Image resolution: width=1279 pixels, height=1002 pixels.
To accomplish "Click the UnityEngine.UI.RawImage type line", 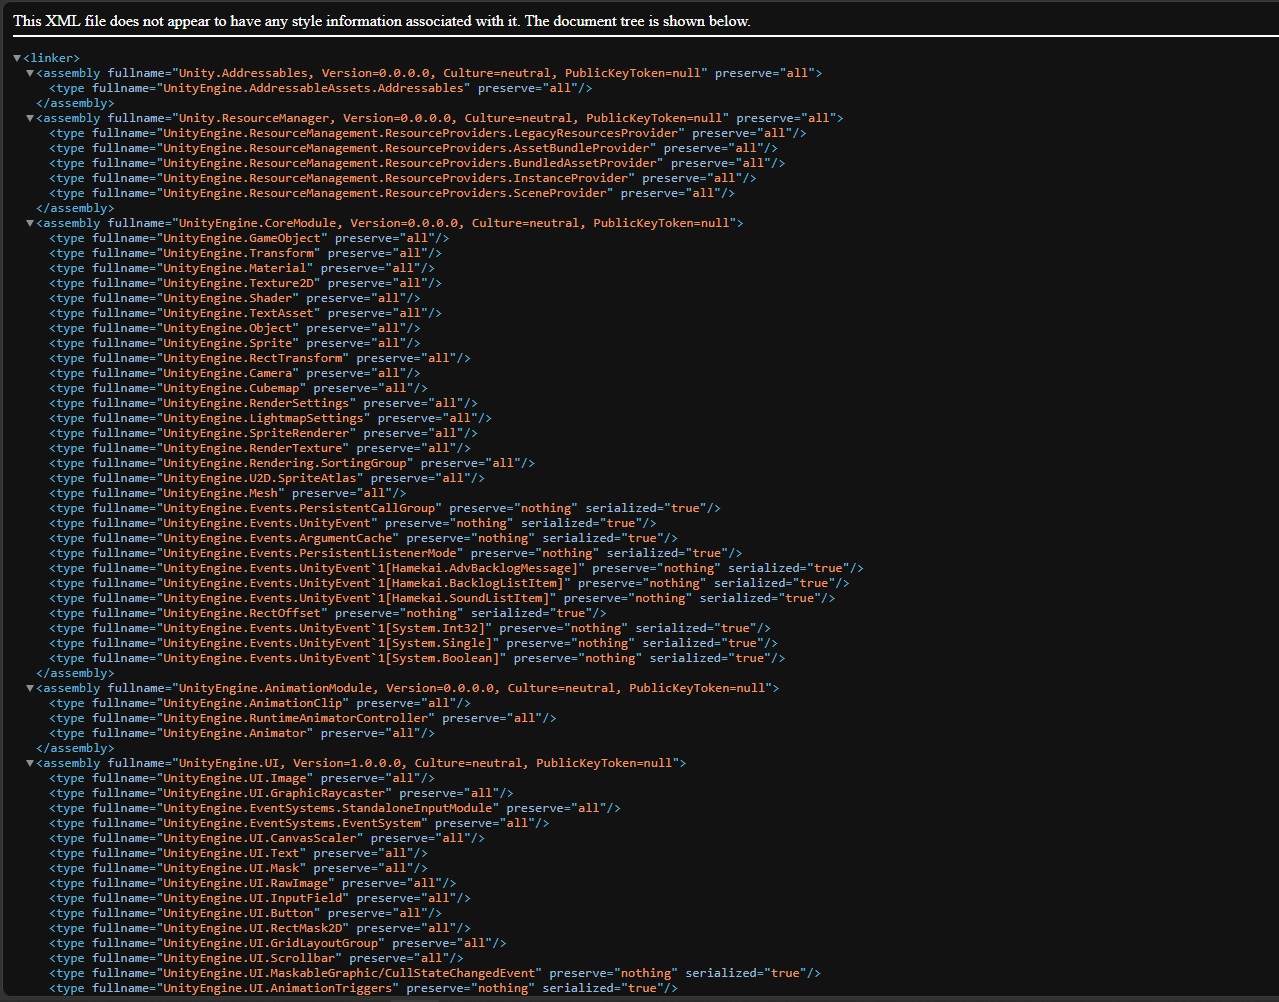I will point(253,883).
